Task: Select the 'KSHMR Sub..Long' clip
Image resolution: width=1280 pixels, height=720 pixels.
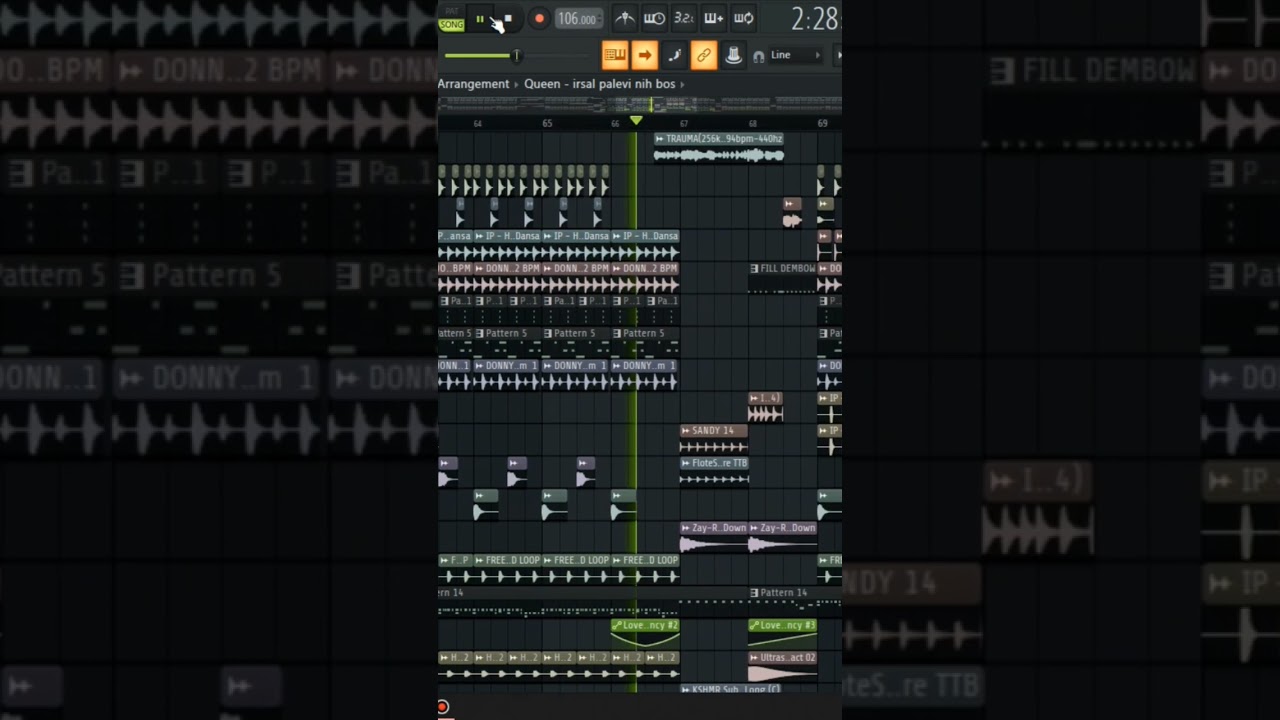Action: (731, 689)
